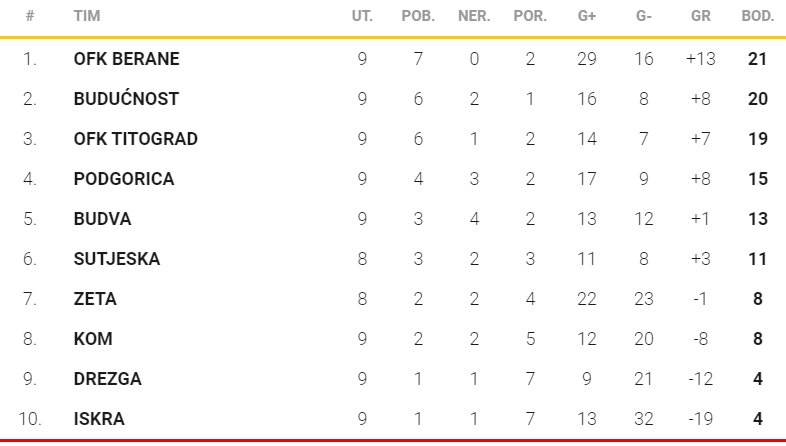Select OFK TITOGRAD in the standings
Screen dimensions: 786x446
click(135, 139)
